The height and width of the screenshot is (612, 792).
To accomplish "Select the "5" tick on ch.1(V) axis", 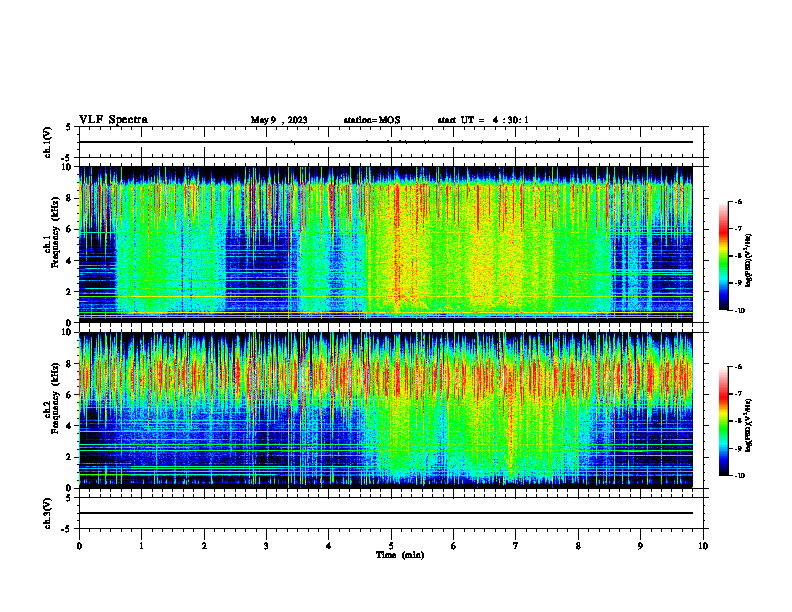I will pos(69,127).
